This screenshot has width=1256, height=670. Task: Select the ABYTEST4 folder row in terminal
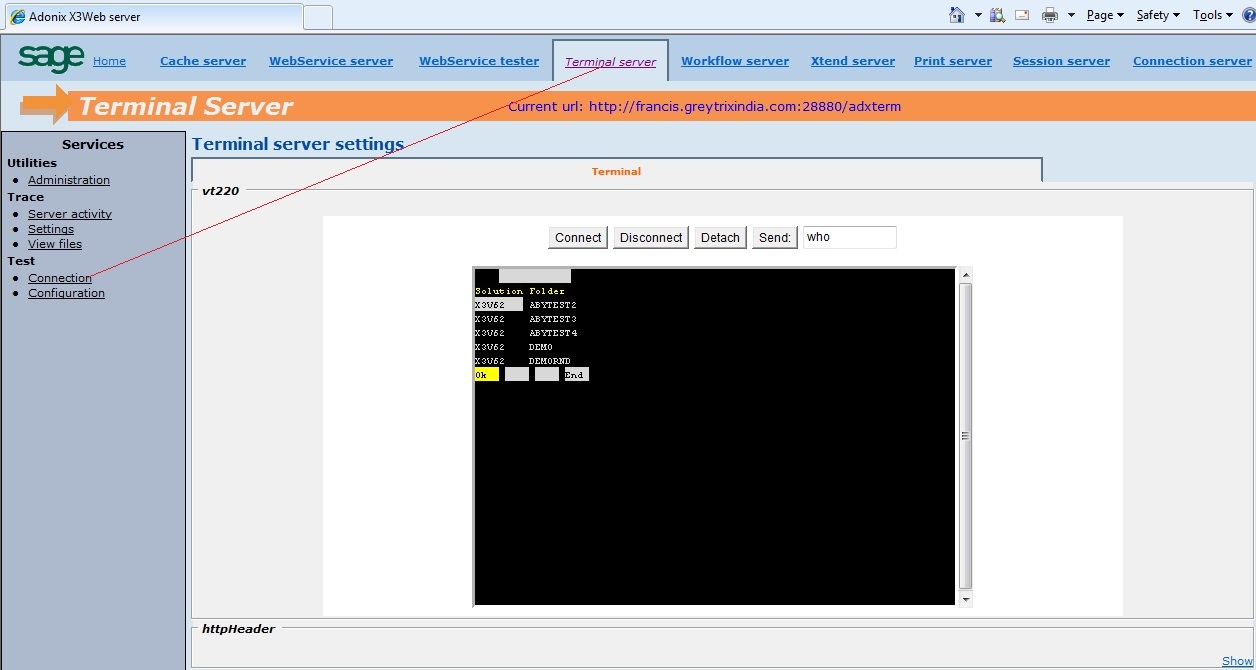tap(526, 333)
